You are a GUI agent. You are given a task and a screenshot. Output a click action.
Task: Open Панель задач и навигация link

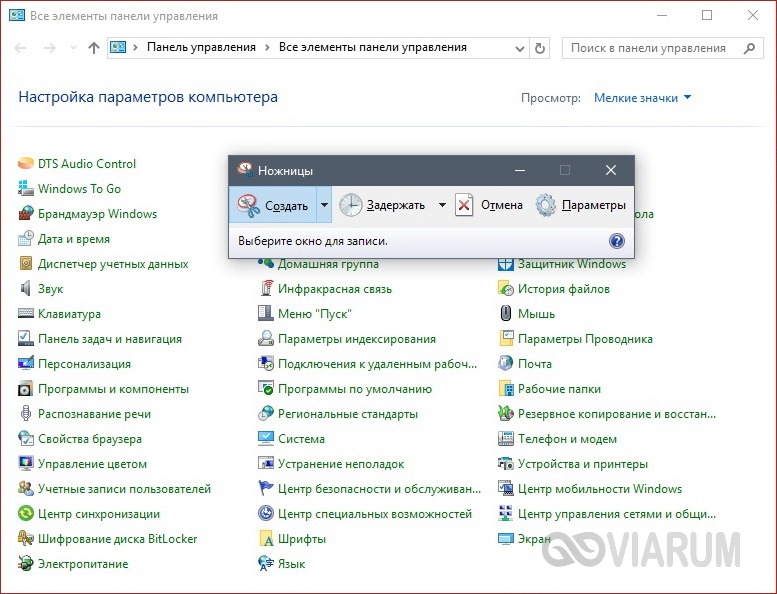click(x=110, y=339)
